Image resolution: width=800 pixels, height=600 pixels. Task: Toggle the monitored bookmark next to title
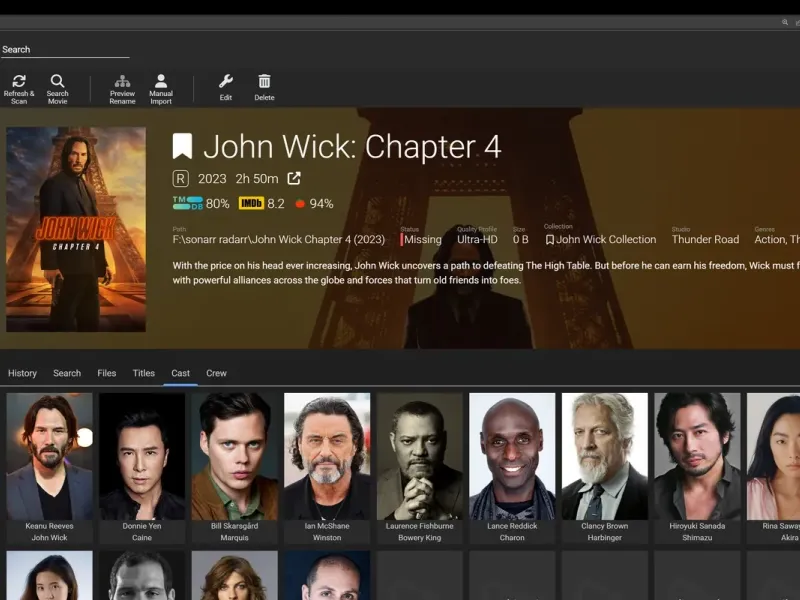182,146
